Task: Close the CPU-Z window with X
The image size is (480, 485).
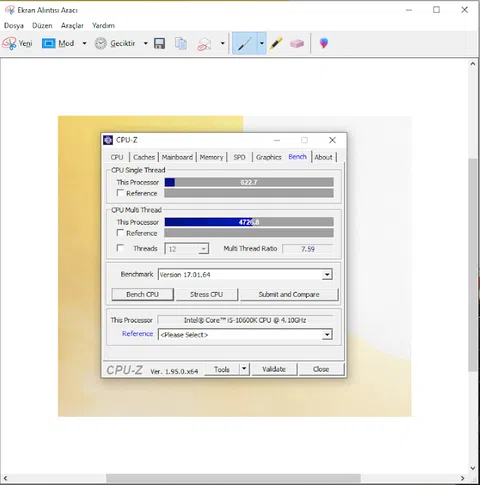Action: [332, 140]
